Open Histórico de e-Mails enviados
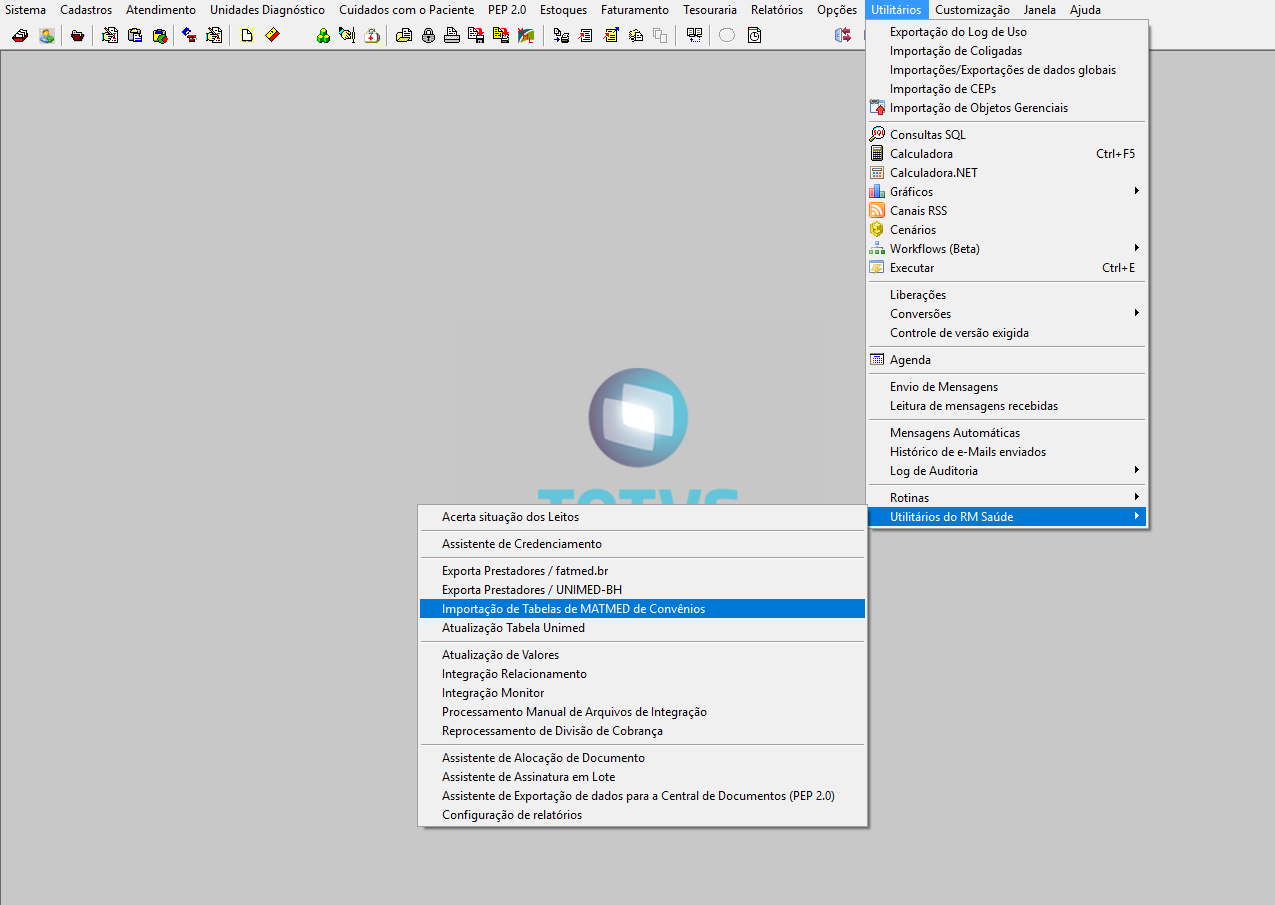Image resolution: width=1275 pixels, height=905 pixels. coord(1007,452)
